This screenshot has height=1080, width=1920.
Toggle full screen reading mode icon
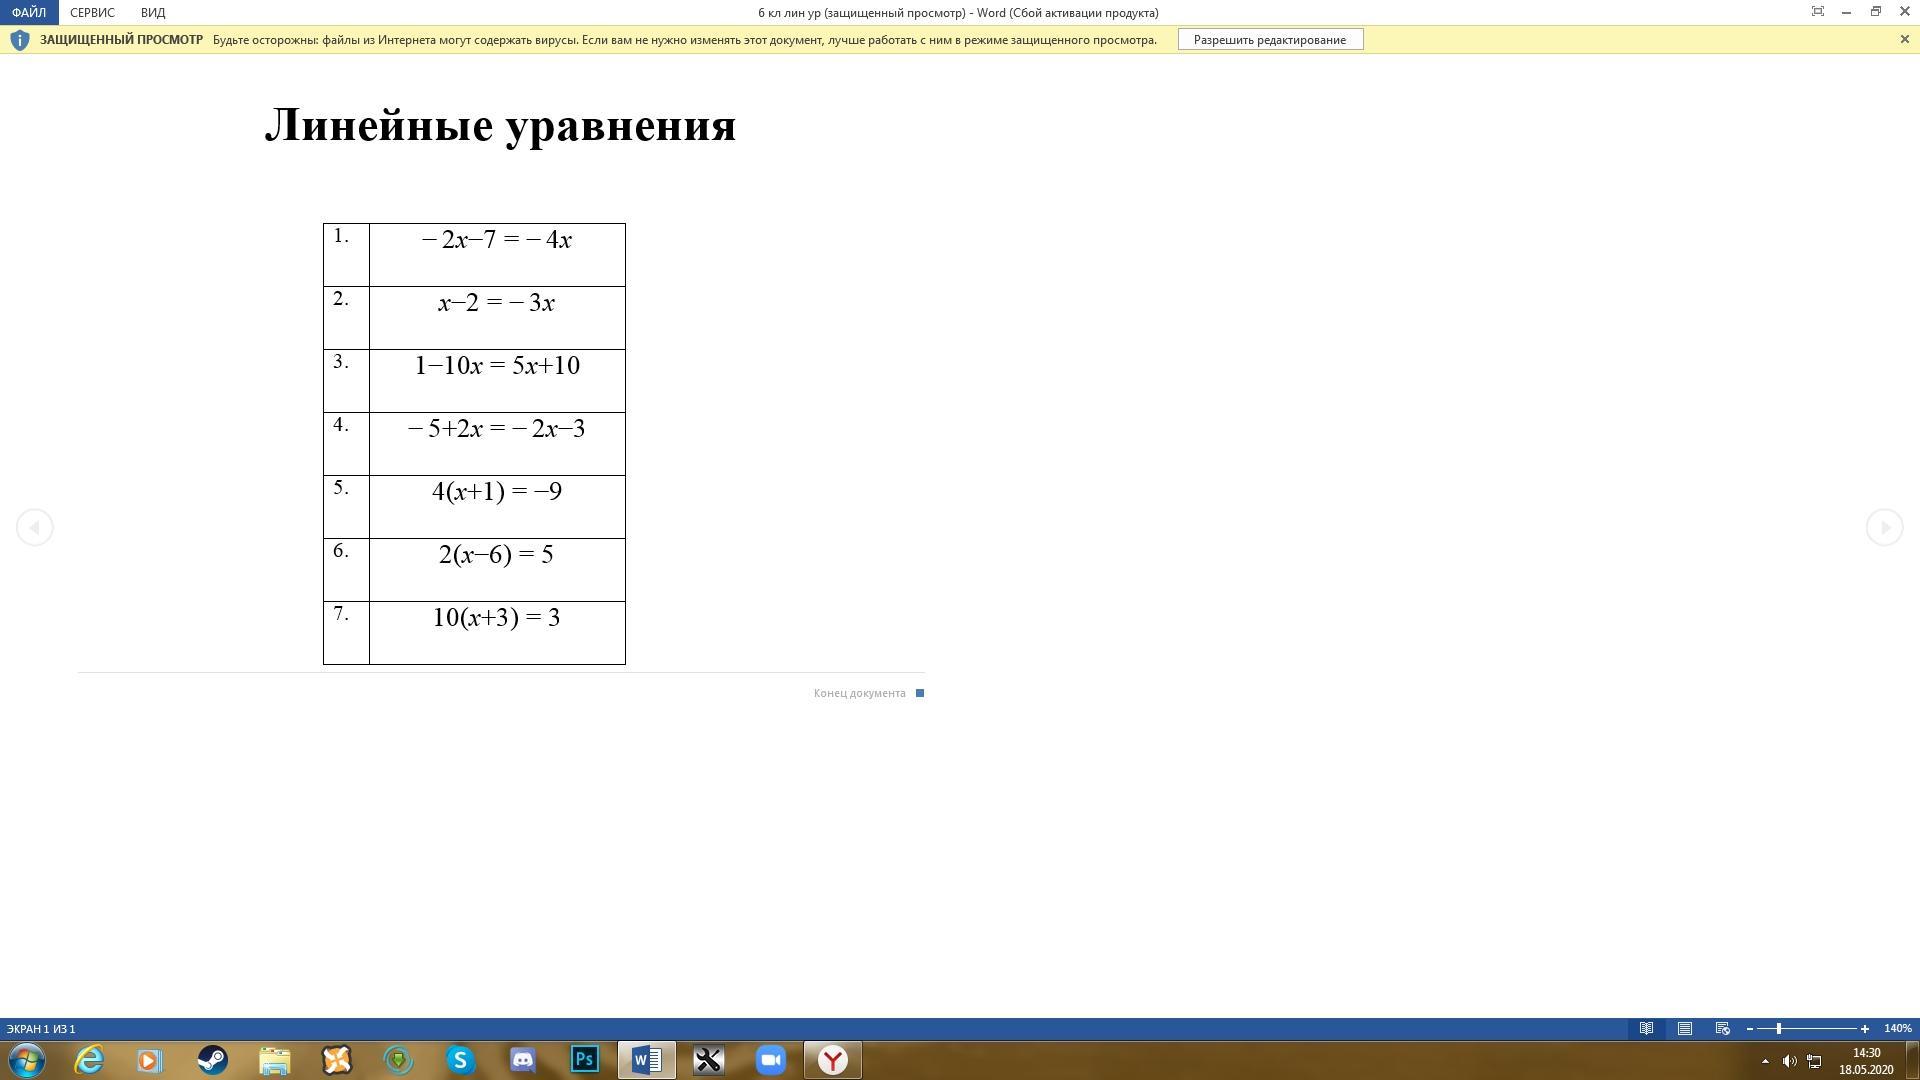pyautogui.click(x=1818, y=12)
